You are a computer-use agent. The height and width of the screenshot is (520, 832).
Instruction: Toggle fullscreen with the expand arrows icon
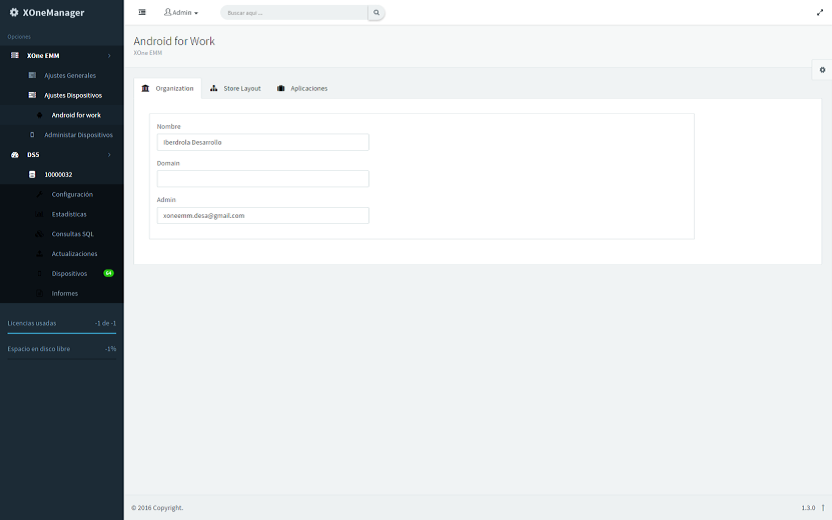coord(820,12)
